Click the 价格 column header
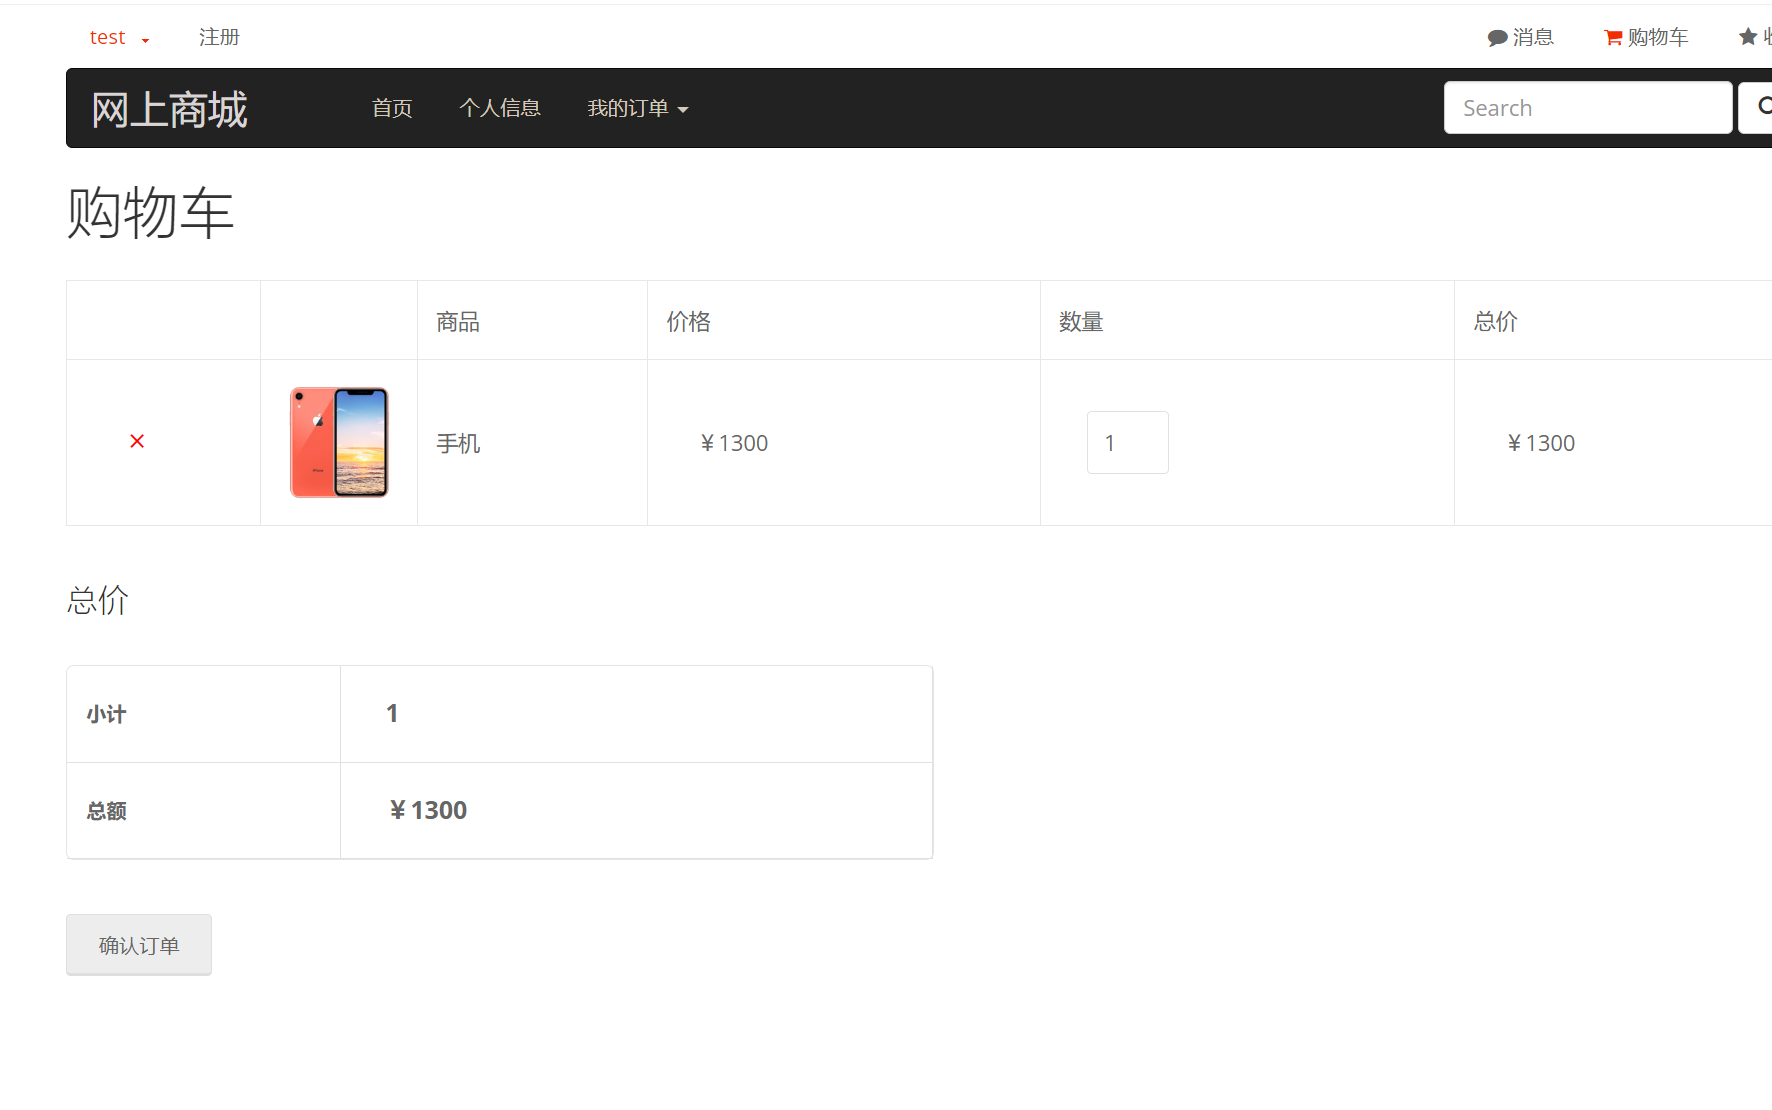 click(688, 321)
